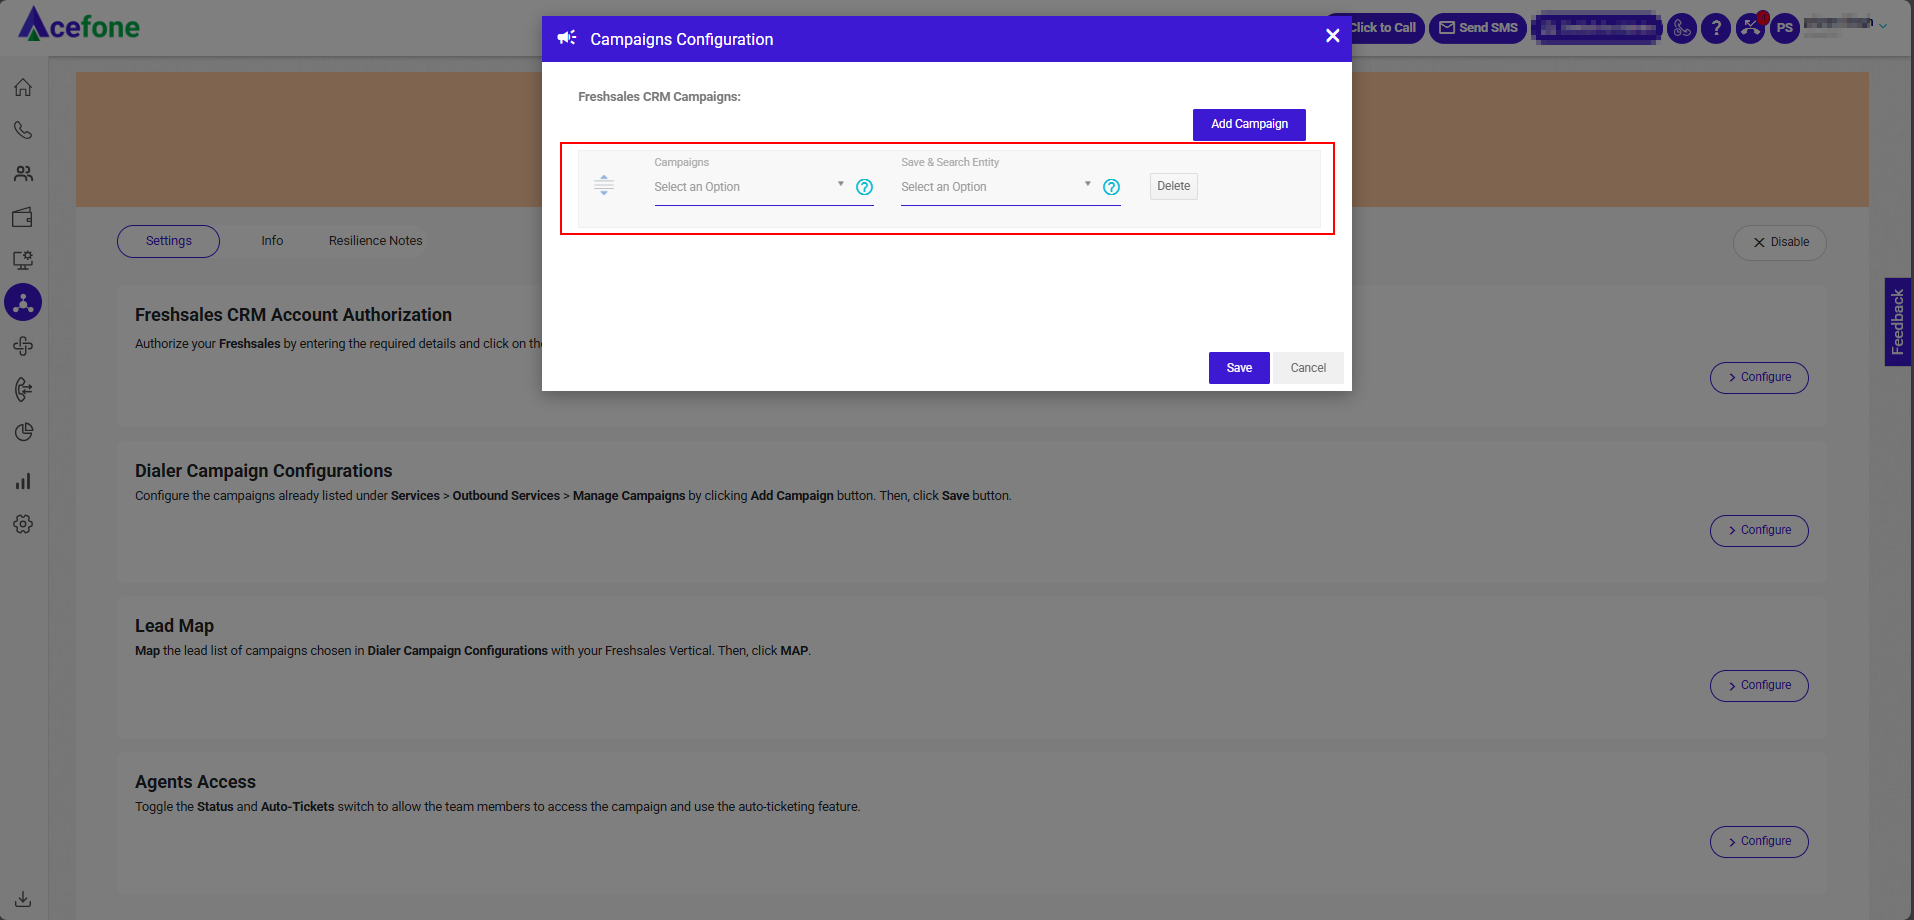The width and height of the screenshot is (1914, 920).
Task: Open the gear settings sidebar icon
Action: click(23, 524)
